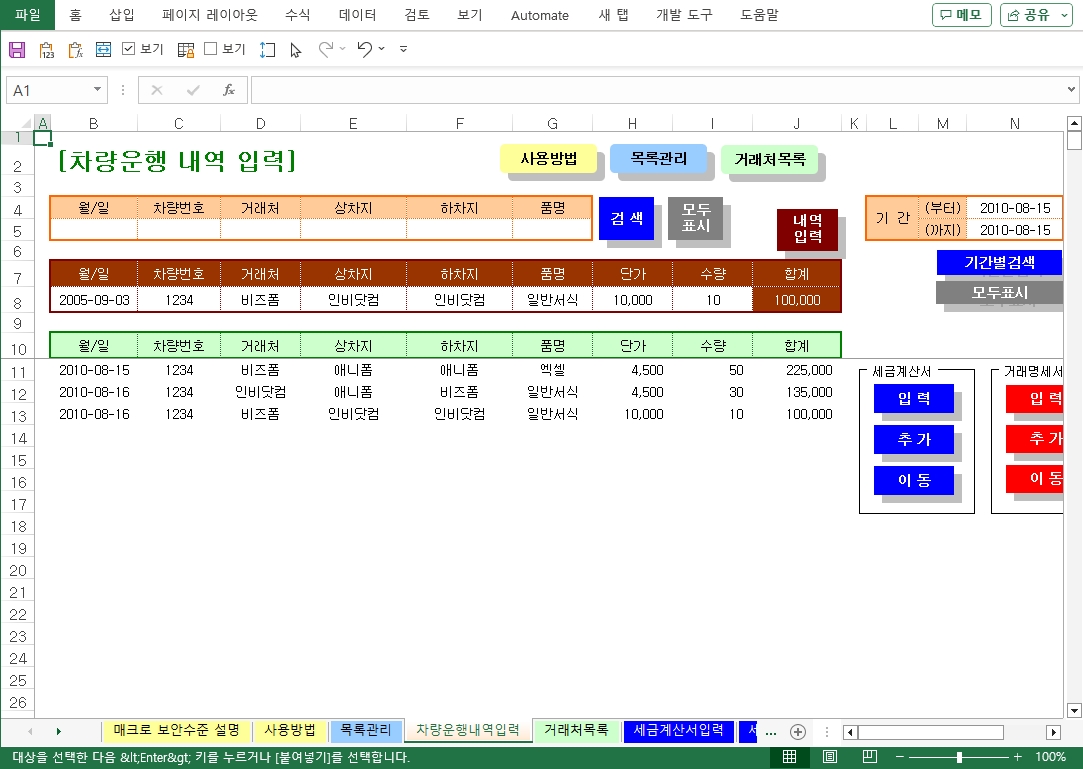Expand the Undo history dropdown arrow

382,49
